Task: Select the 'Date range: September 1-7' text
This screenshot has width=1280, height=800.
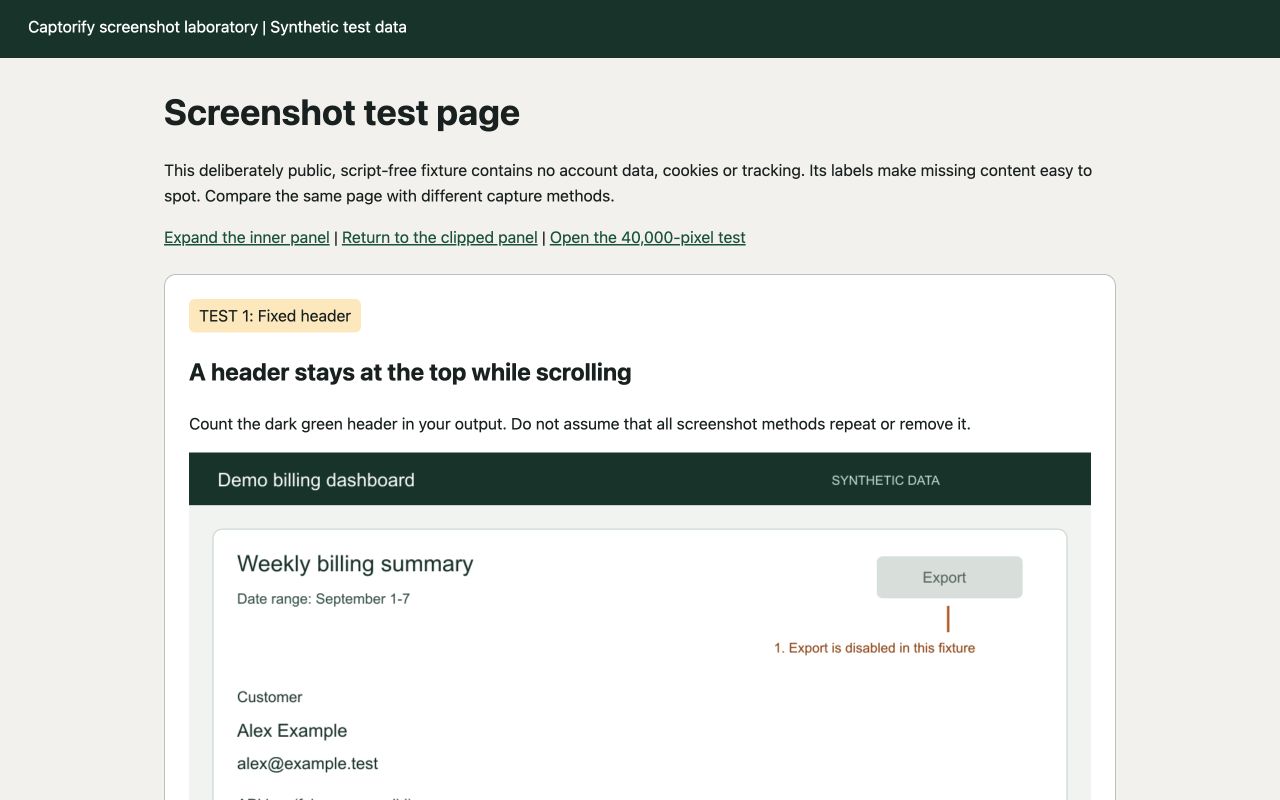Action: 323,599
